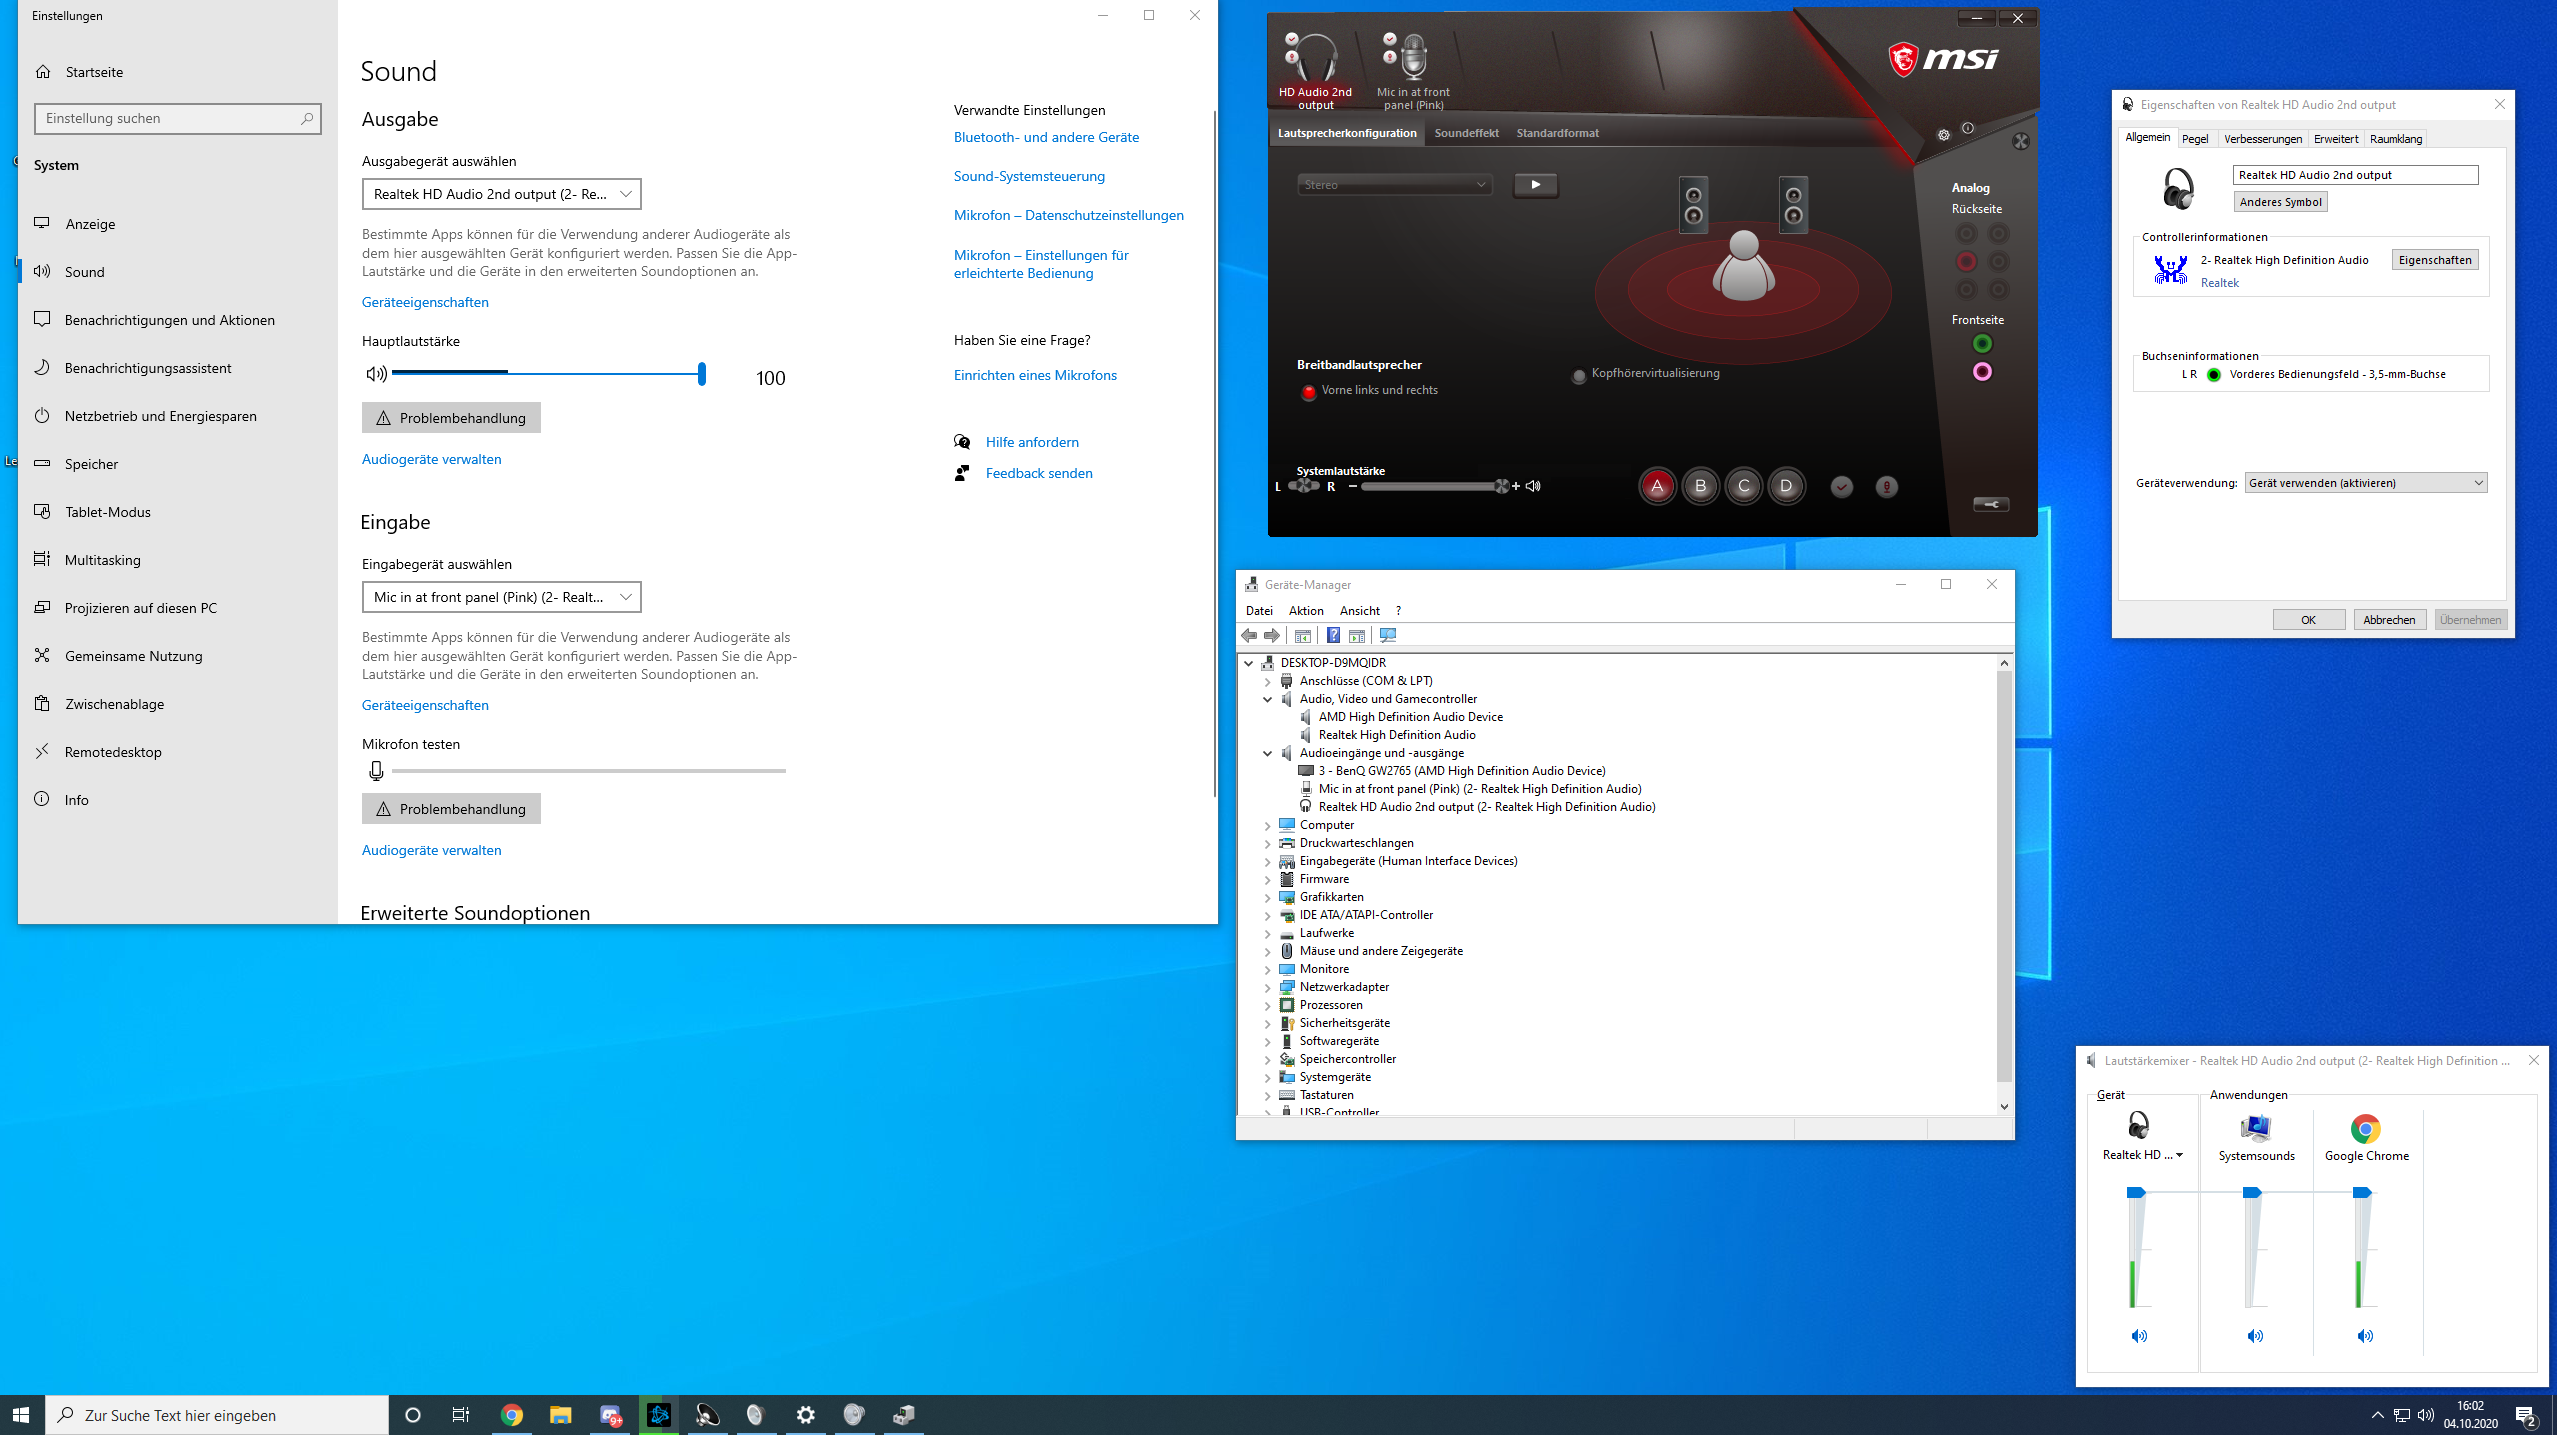Image resolution: width=2557 pixels, height=1435 pixels.
Task: Expand the Grafikkarten tree node
Action: point(1268,898)
